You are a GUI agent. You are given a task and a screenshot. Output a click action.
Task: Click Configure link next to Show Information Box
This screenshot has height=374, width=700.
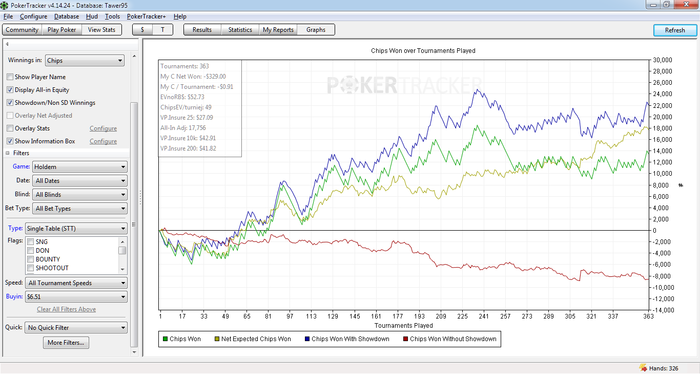click(x=103, y=141)
